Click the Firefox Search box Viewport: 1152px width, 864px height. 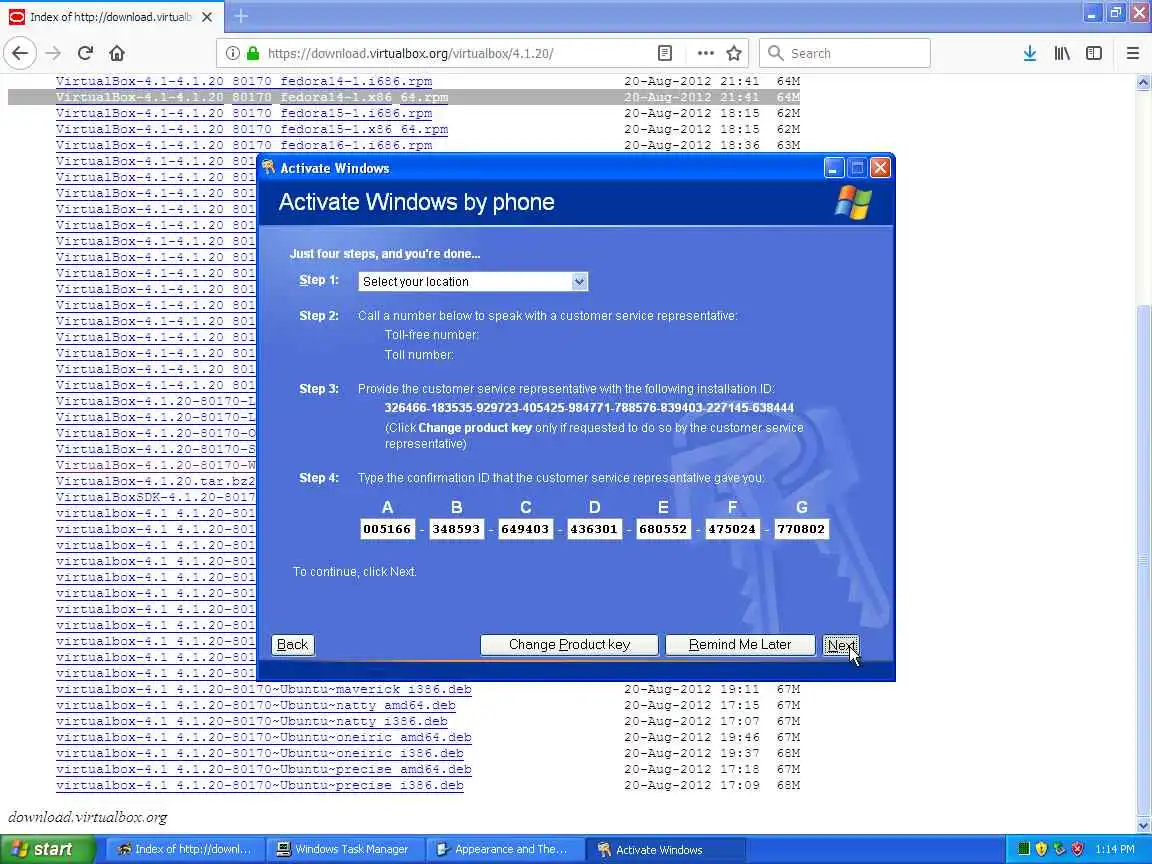tap(845, 53)
